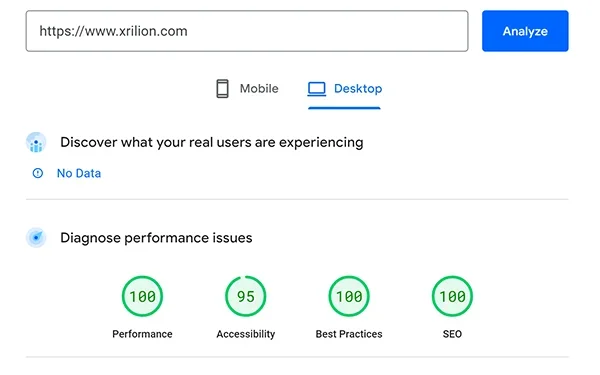Open the Best Practices score gauge
Viewport: 600px width, 375px height.
pyautogui.click(x=349, y=296)
